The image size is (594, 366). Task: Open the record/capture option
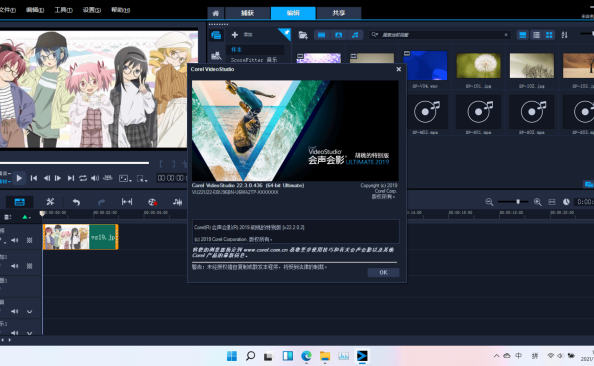(152, 202)
